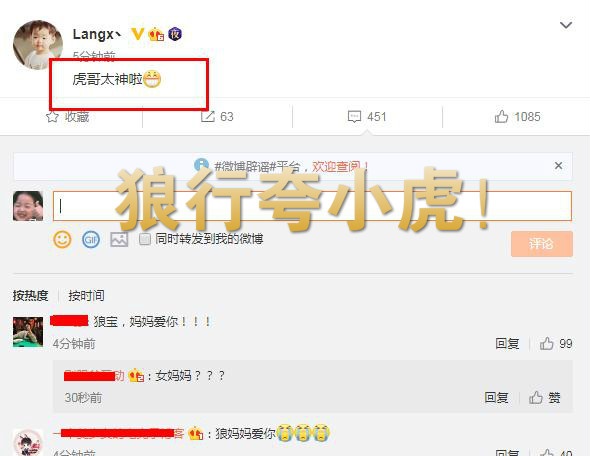This screenshot has height=456, width=590.
Task: Click the 收藏 star icon
Action: 52,117
